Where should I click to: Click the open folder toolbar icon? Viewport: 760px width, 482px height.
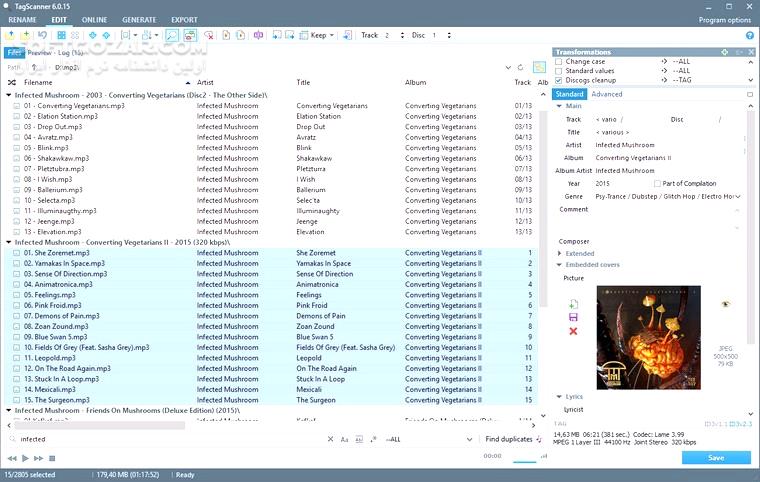(x=10, y=35)
